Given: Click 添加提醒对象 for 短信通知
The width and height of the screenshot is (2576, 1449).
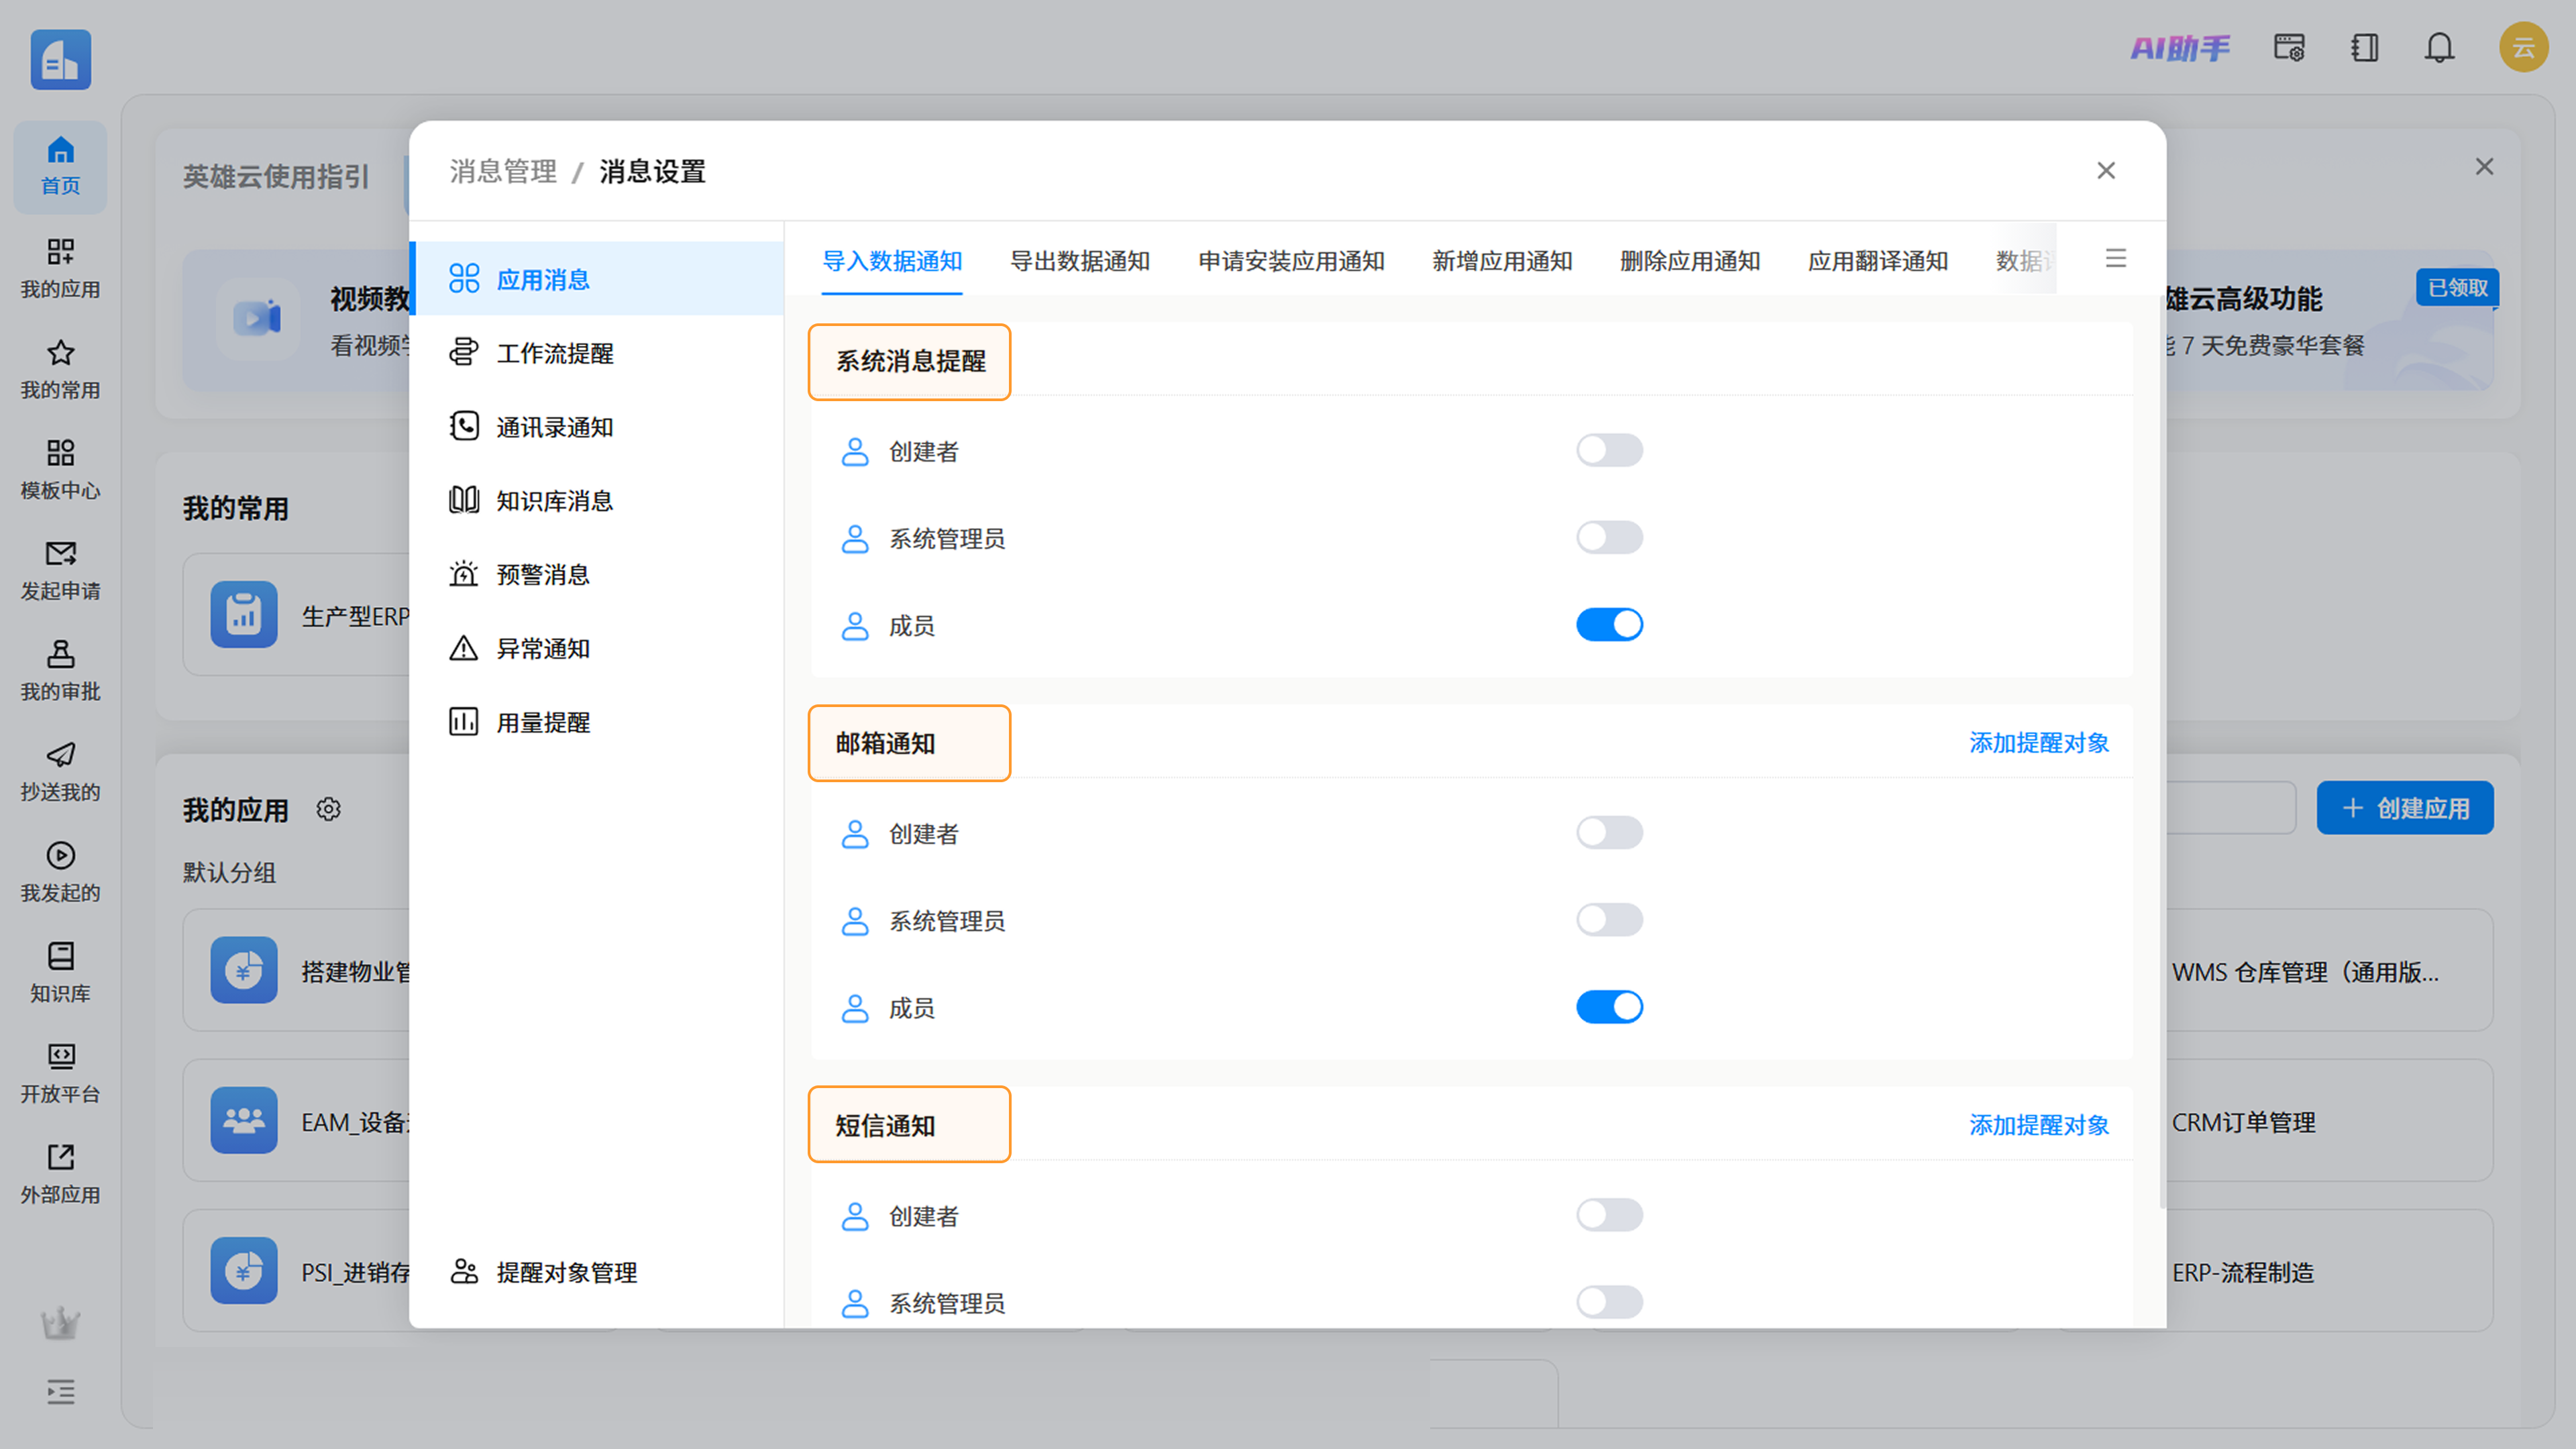Looking at the screenshot, I should point(2038,1124).
